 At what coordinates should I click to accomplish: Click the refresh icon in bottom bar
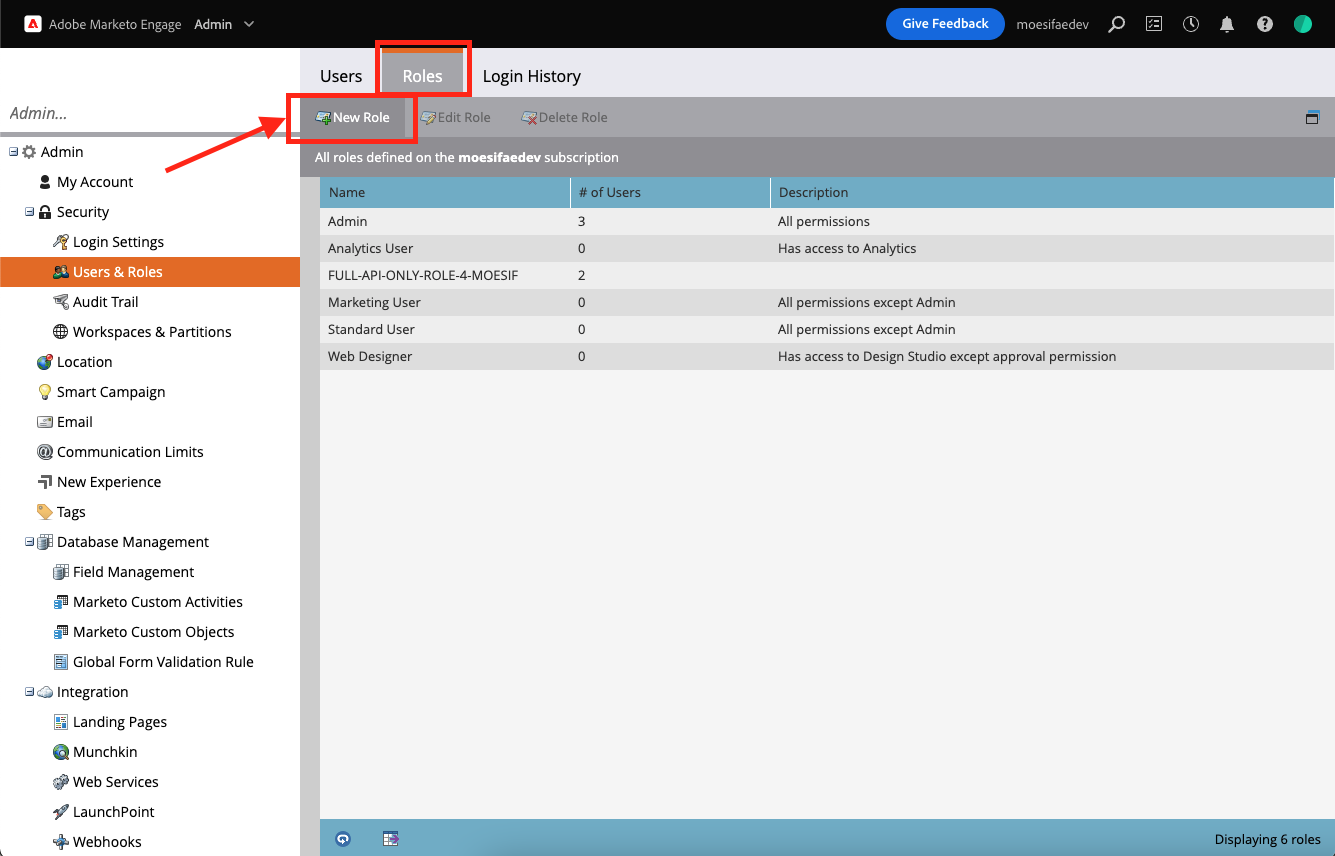click(x=343, y=839)
